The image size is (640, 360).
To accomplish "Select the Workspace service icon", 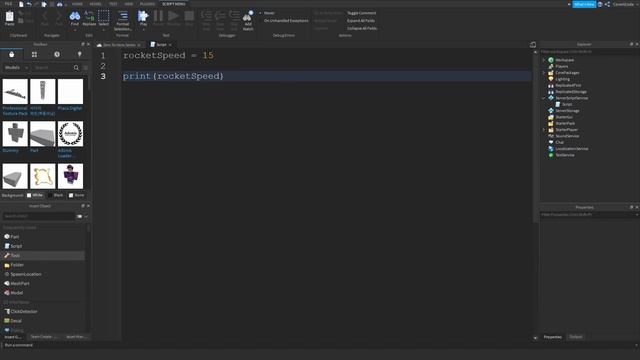I will (551, 60).
